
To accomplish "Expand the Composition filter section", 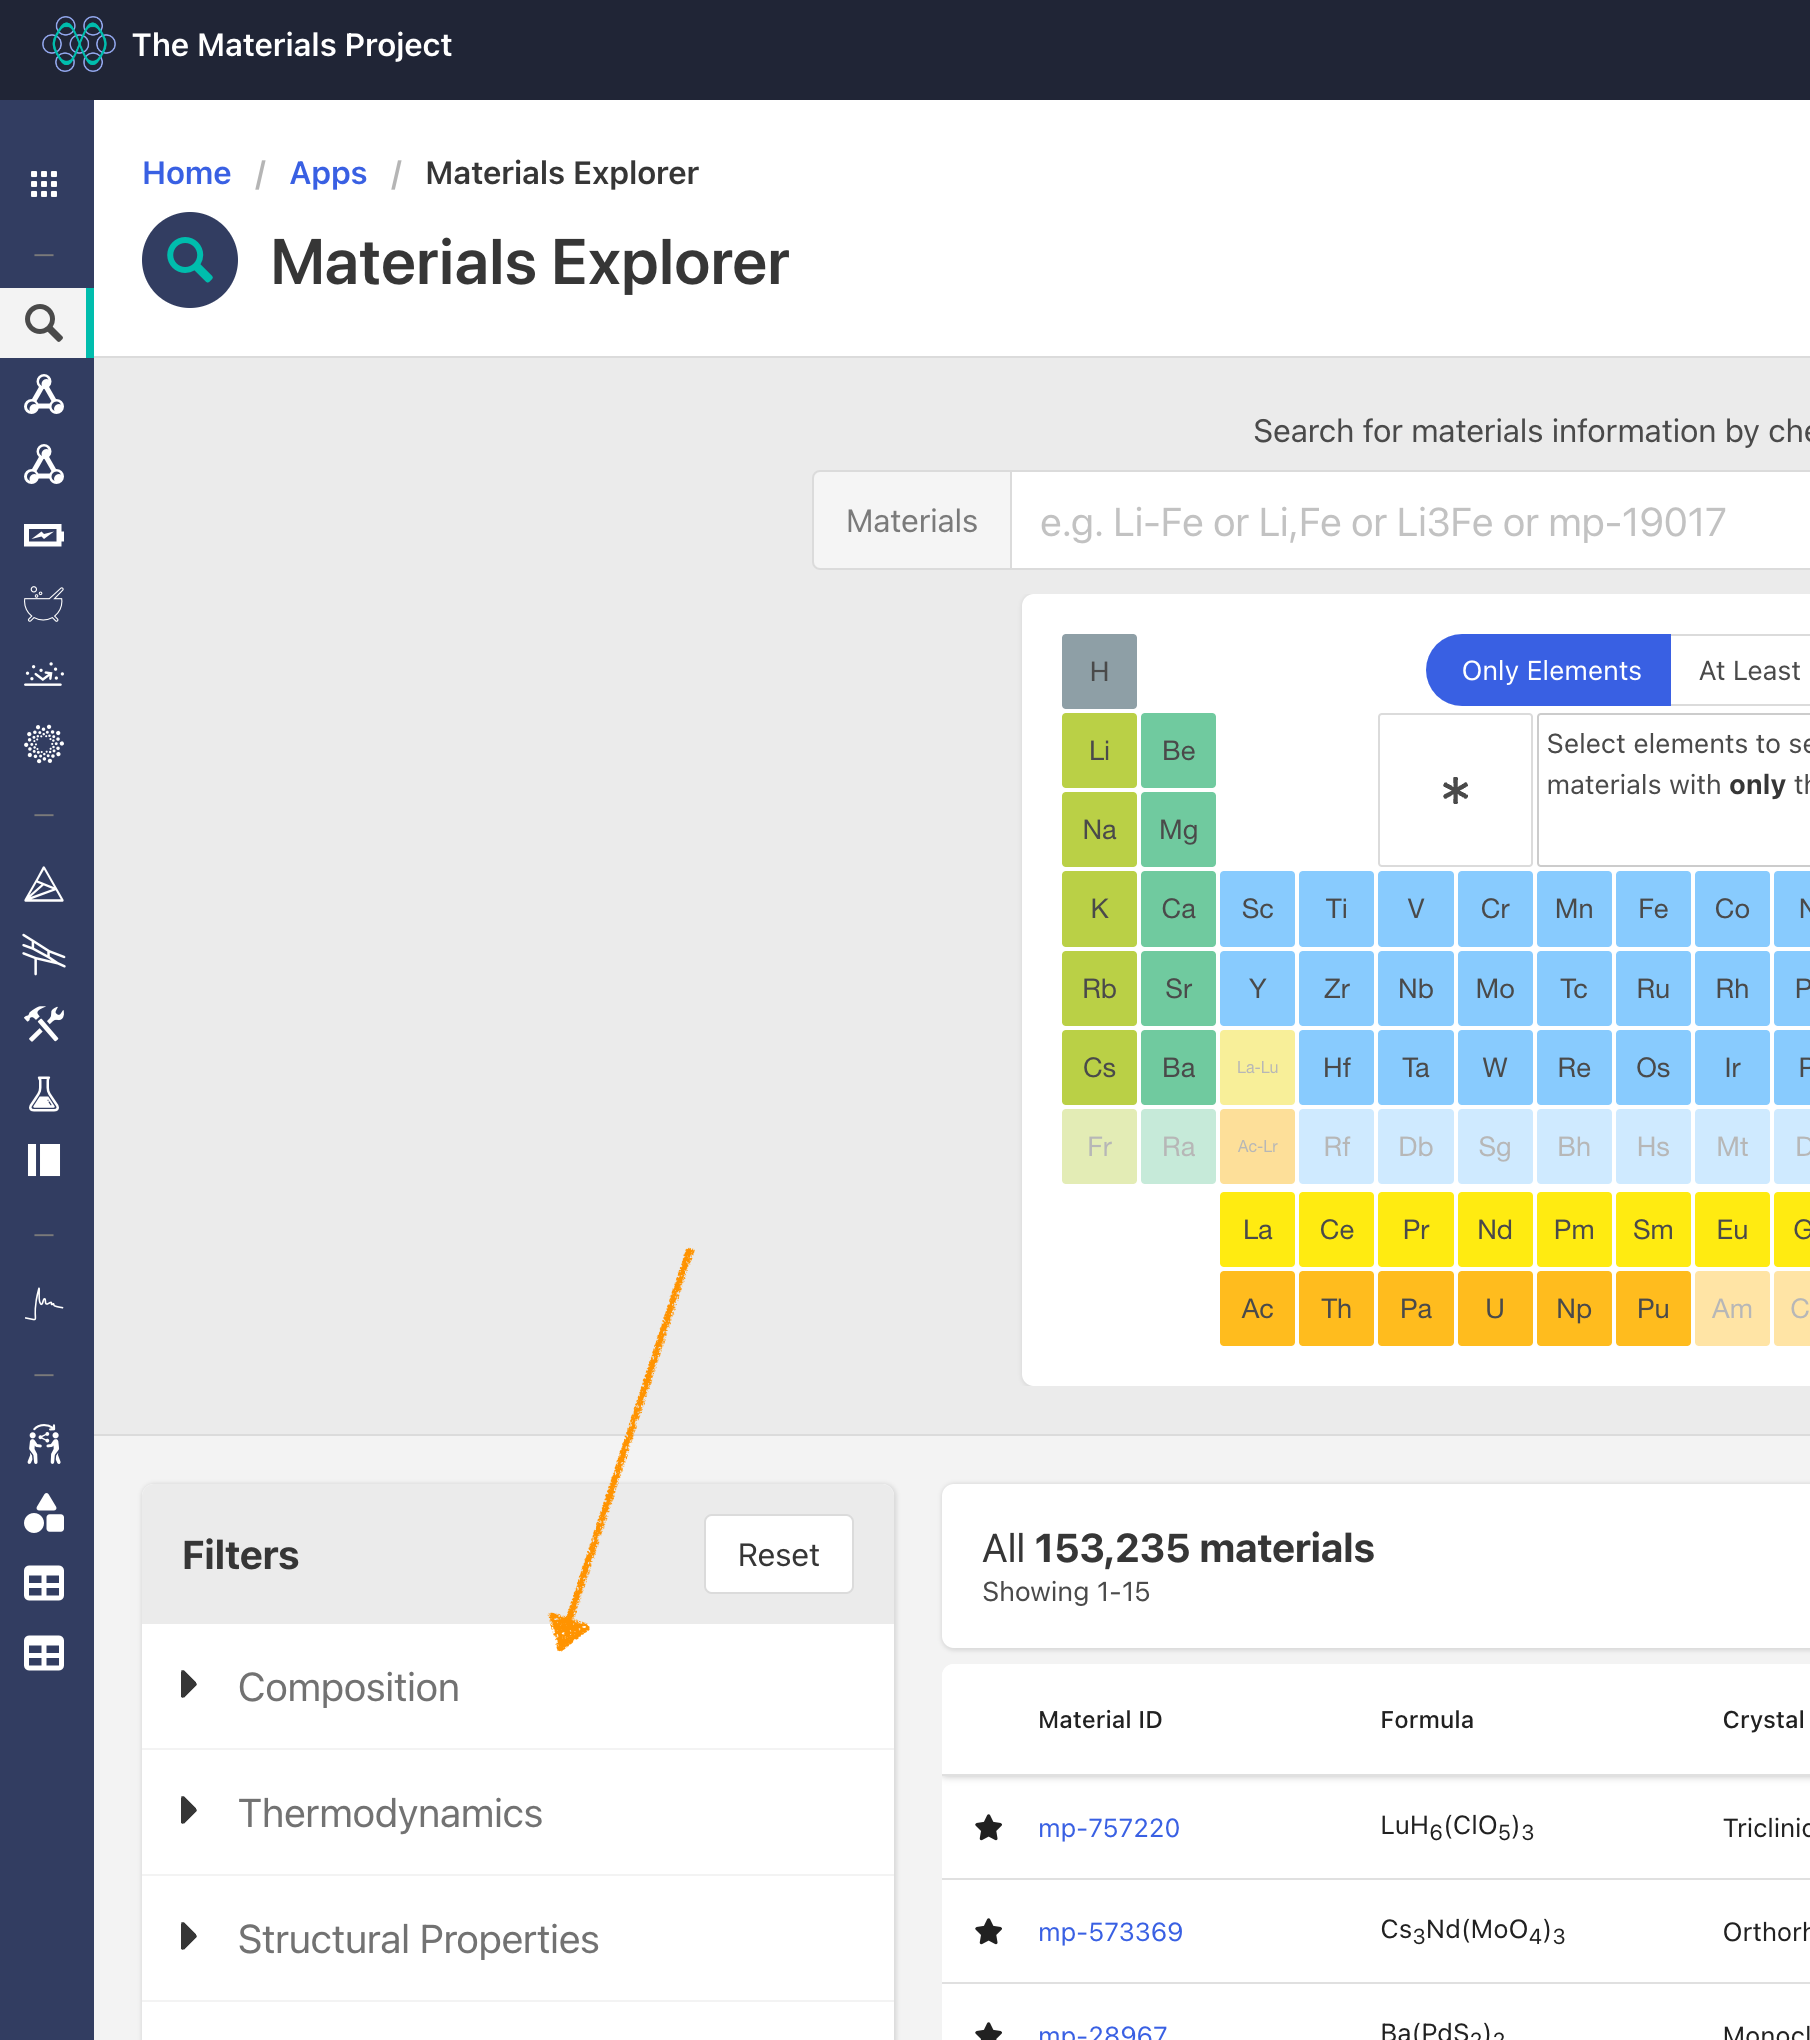I will [348, 1687].
